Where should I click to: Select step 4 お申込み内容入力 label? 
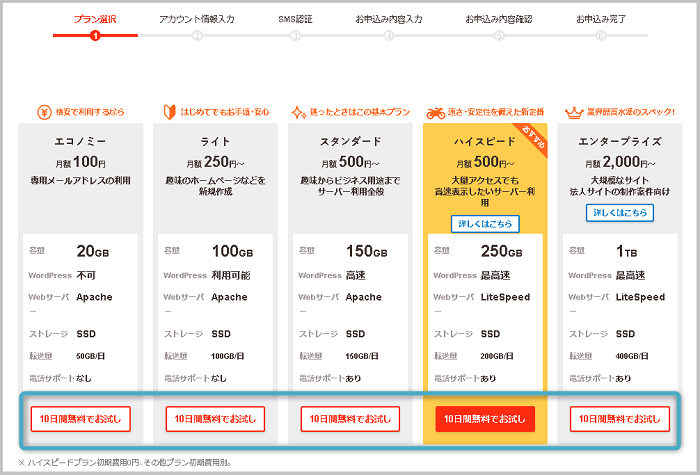pos(389,19)
